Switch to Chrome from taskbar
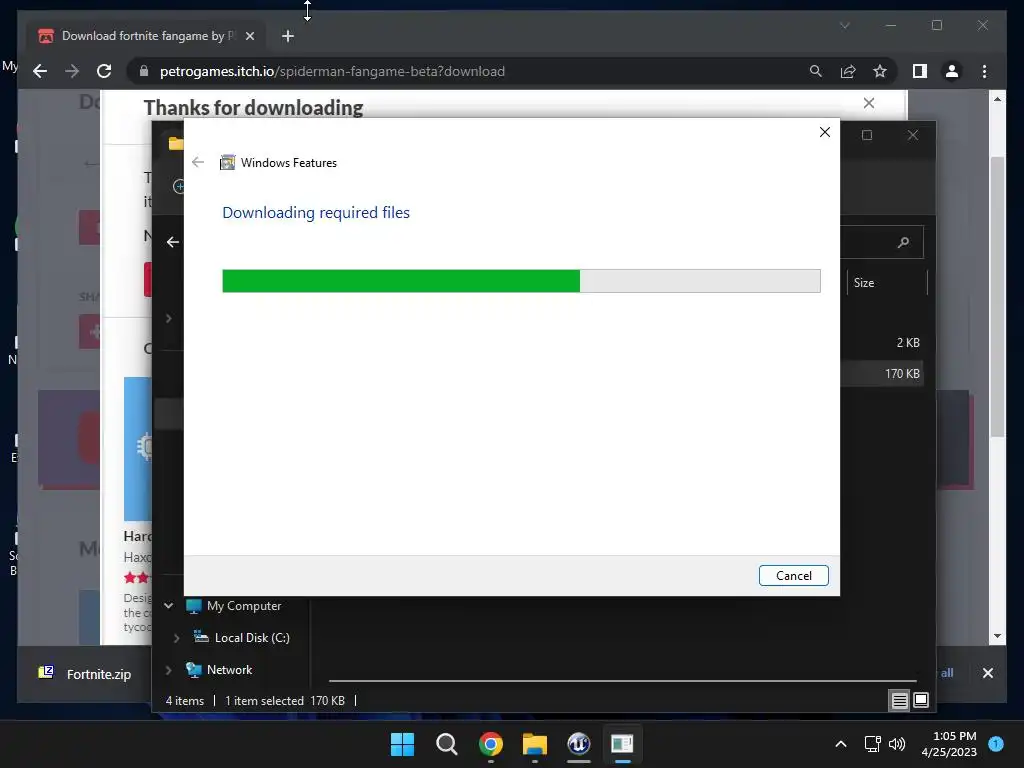Screen dimensions: 1024x768 [x=490, y=744]
